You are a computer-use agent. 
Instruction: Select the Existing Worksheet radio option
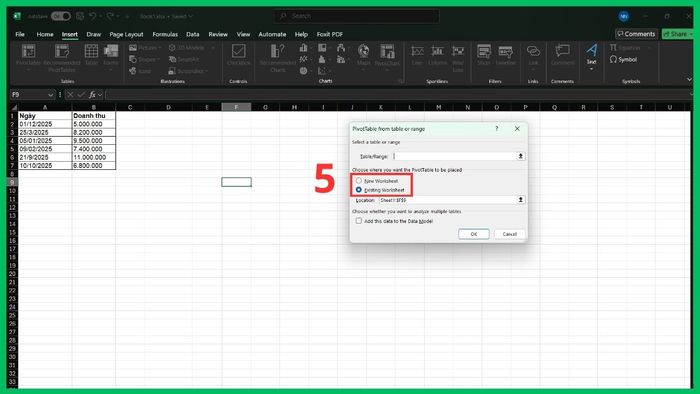pos(358,190)
